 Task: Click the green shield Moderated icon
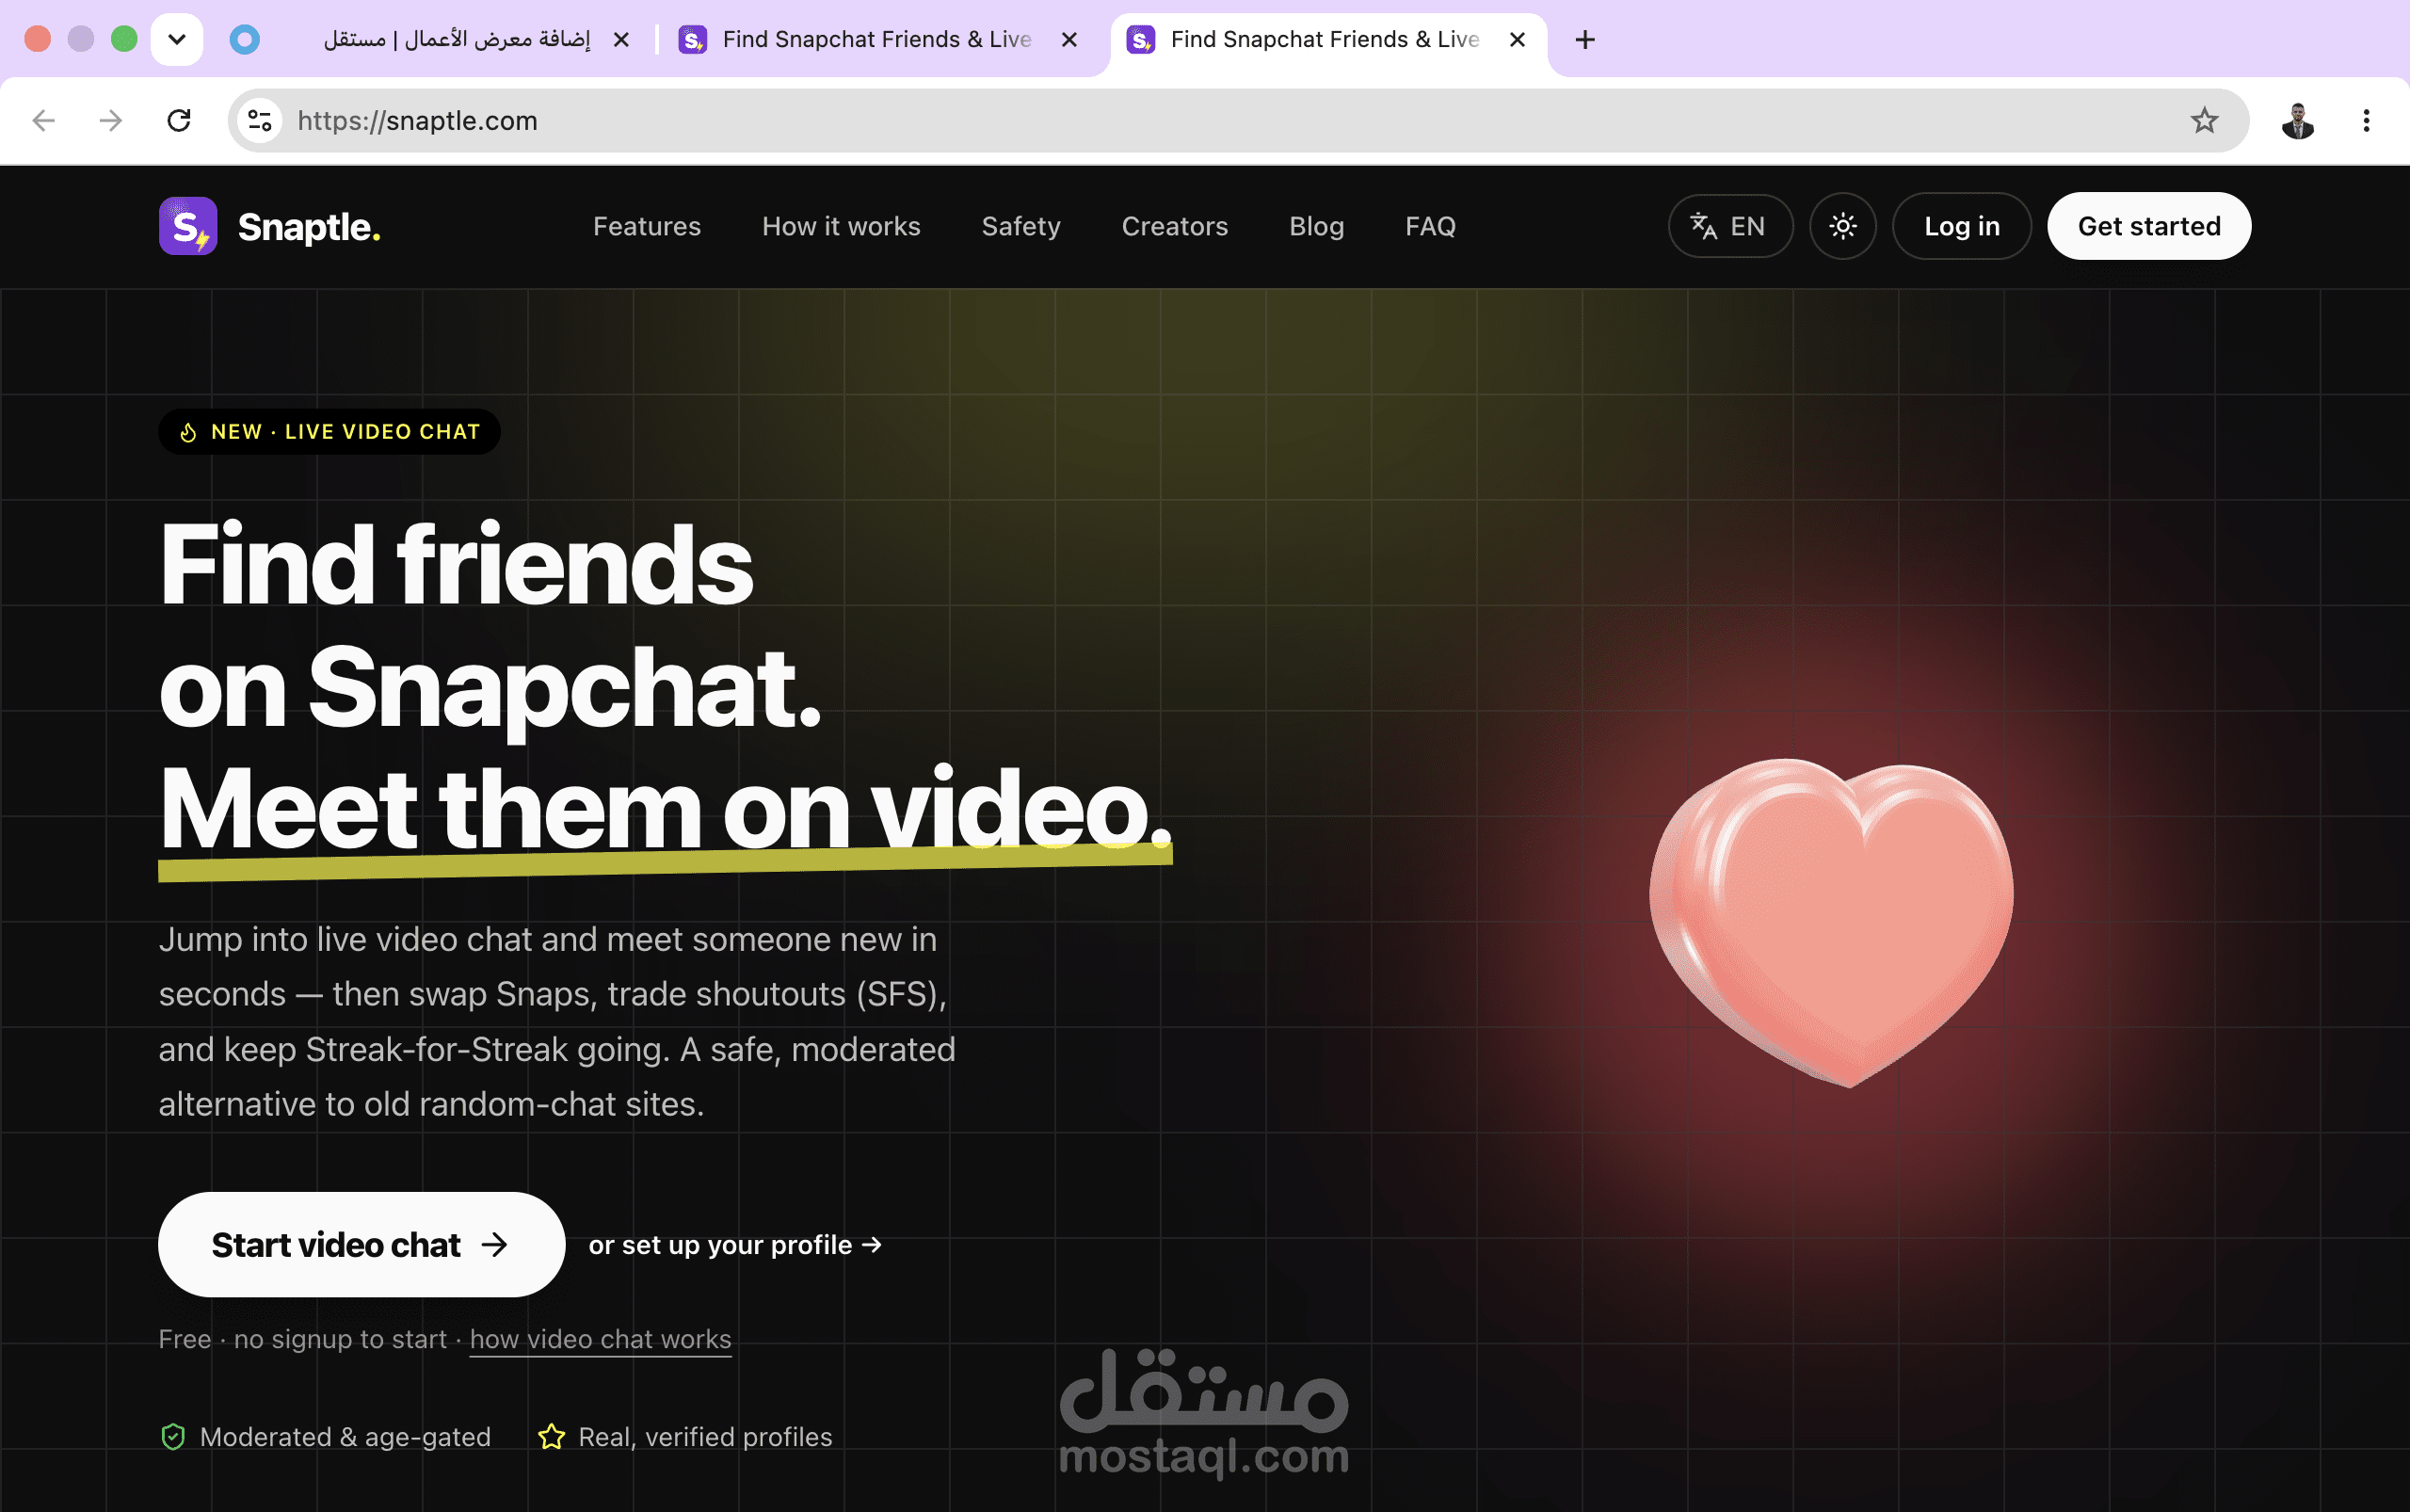pyautogui.click(x=173, y=1437)
